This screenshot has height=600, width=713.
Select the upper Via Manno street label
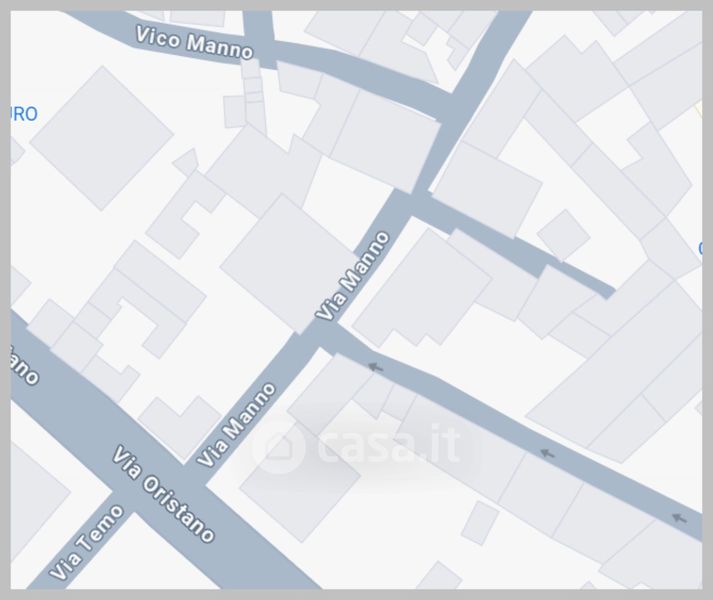353,276
